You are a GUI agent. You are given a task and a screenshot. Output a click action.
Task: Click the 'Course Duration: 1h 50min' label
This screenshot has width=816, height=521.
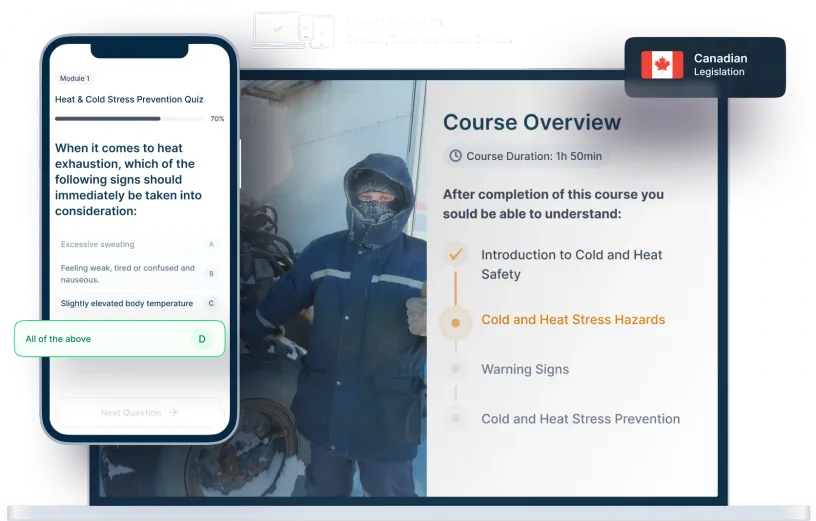pos(534,156)
